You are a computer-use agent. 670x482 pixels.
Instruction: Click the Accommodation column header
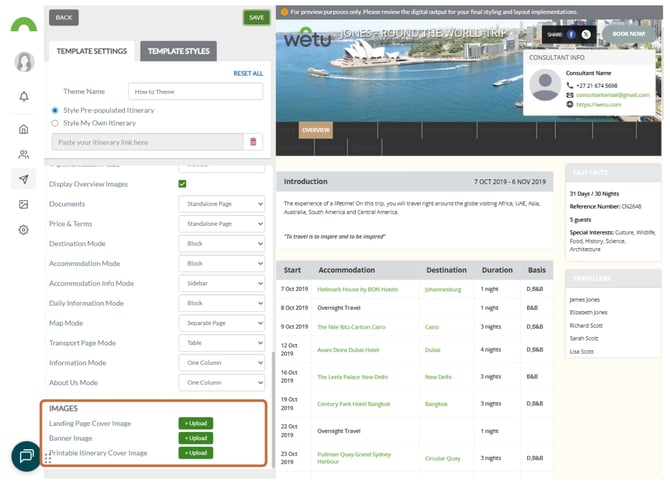pos(347,270)
